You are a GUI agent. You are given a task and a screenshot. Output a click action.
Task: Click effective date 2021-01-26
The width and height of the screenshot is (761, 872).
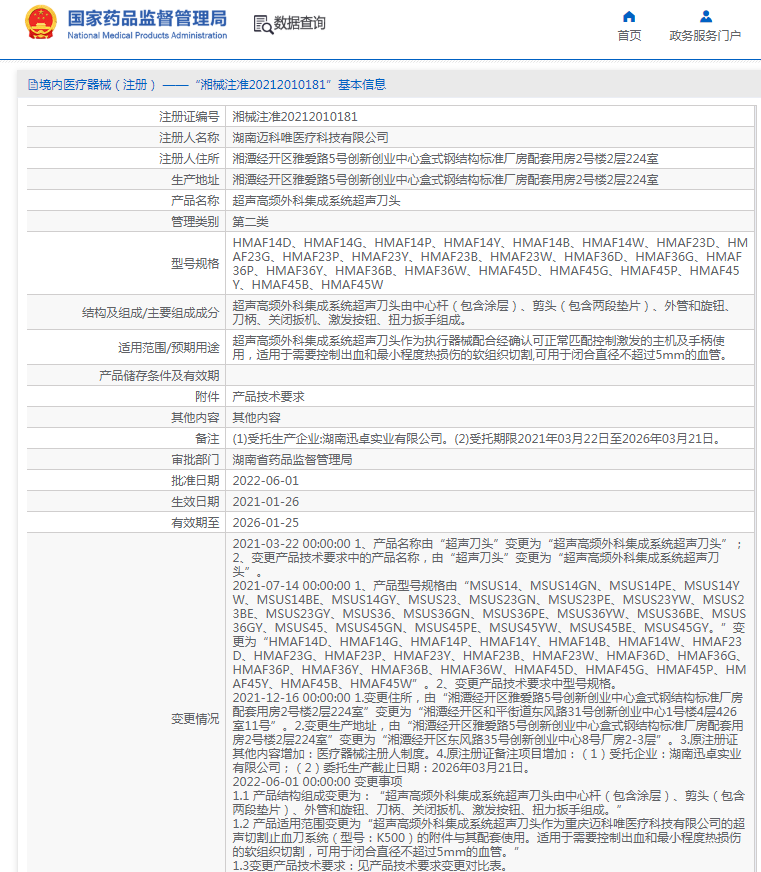(x=265, y=502)
